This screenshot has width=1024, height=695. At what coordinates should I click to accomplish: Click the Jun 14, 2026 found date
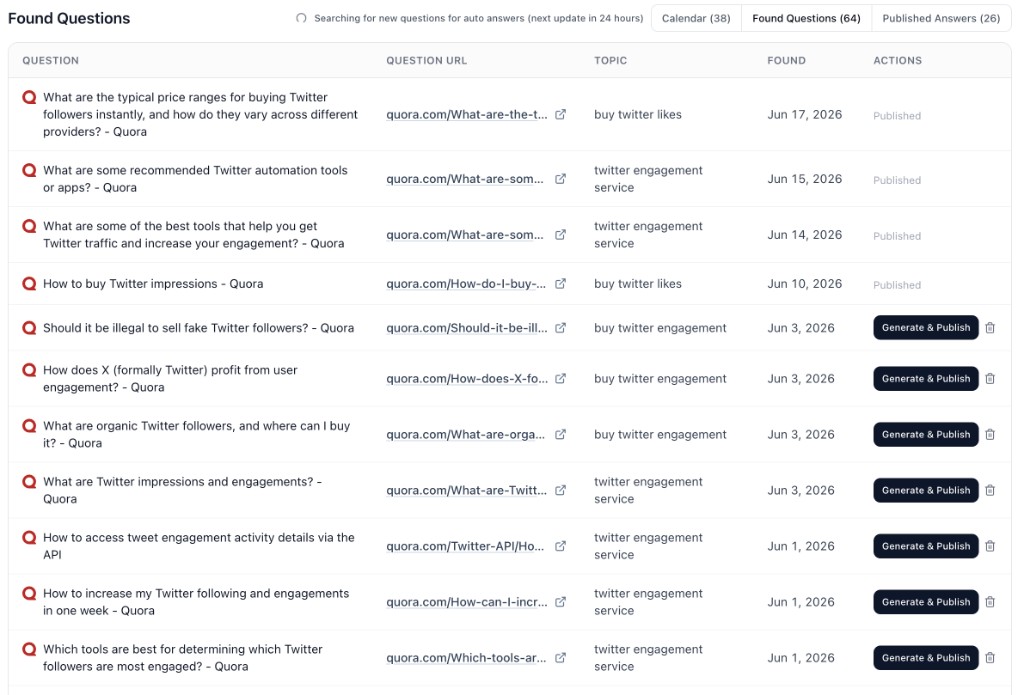coord(805,234)
